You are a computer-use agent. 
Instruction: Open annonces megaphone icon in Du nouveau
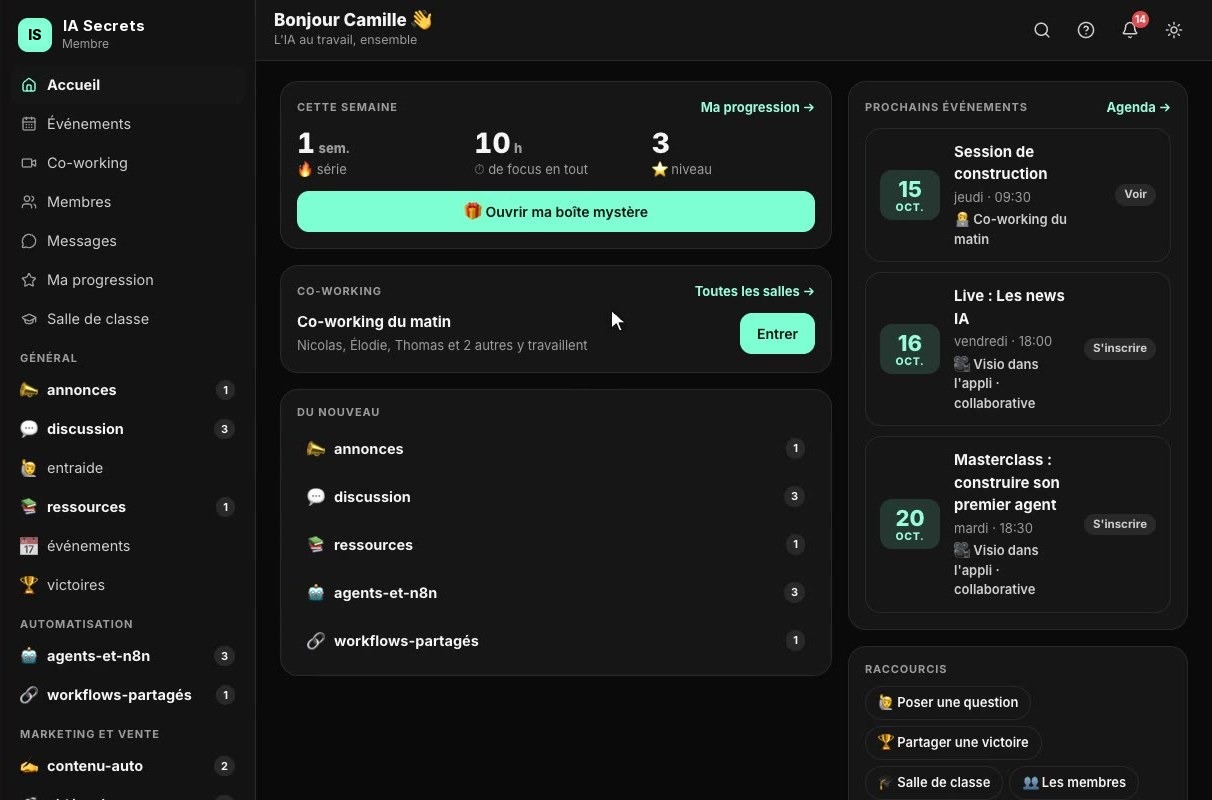point(316,449)
